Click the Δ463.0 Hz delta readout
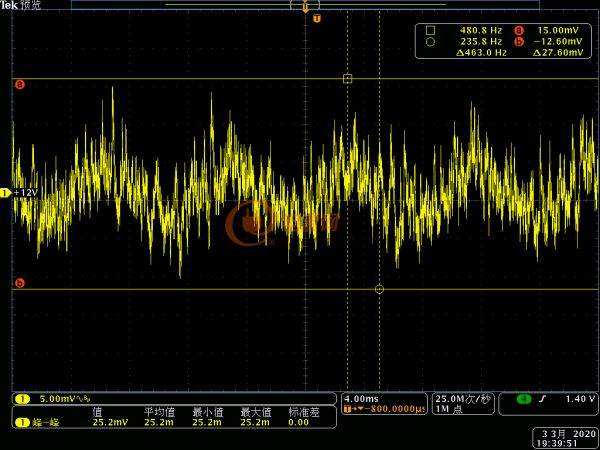Screen dimensions: 600x450 pos(481,52)
